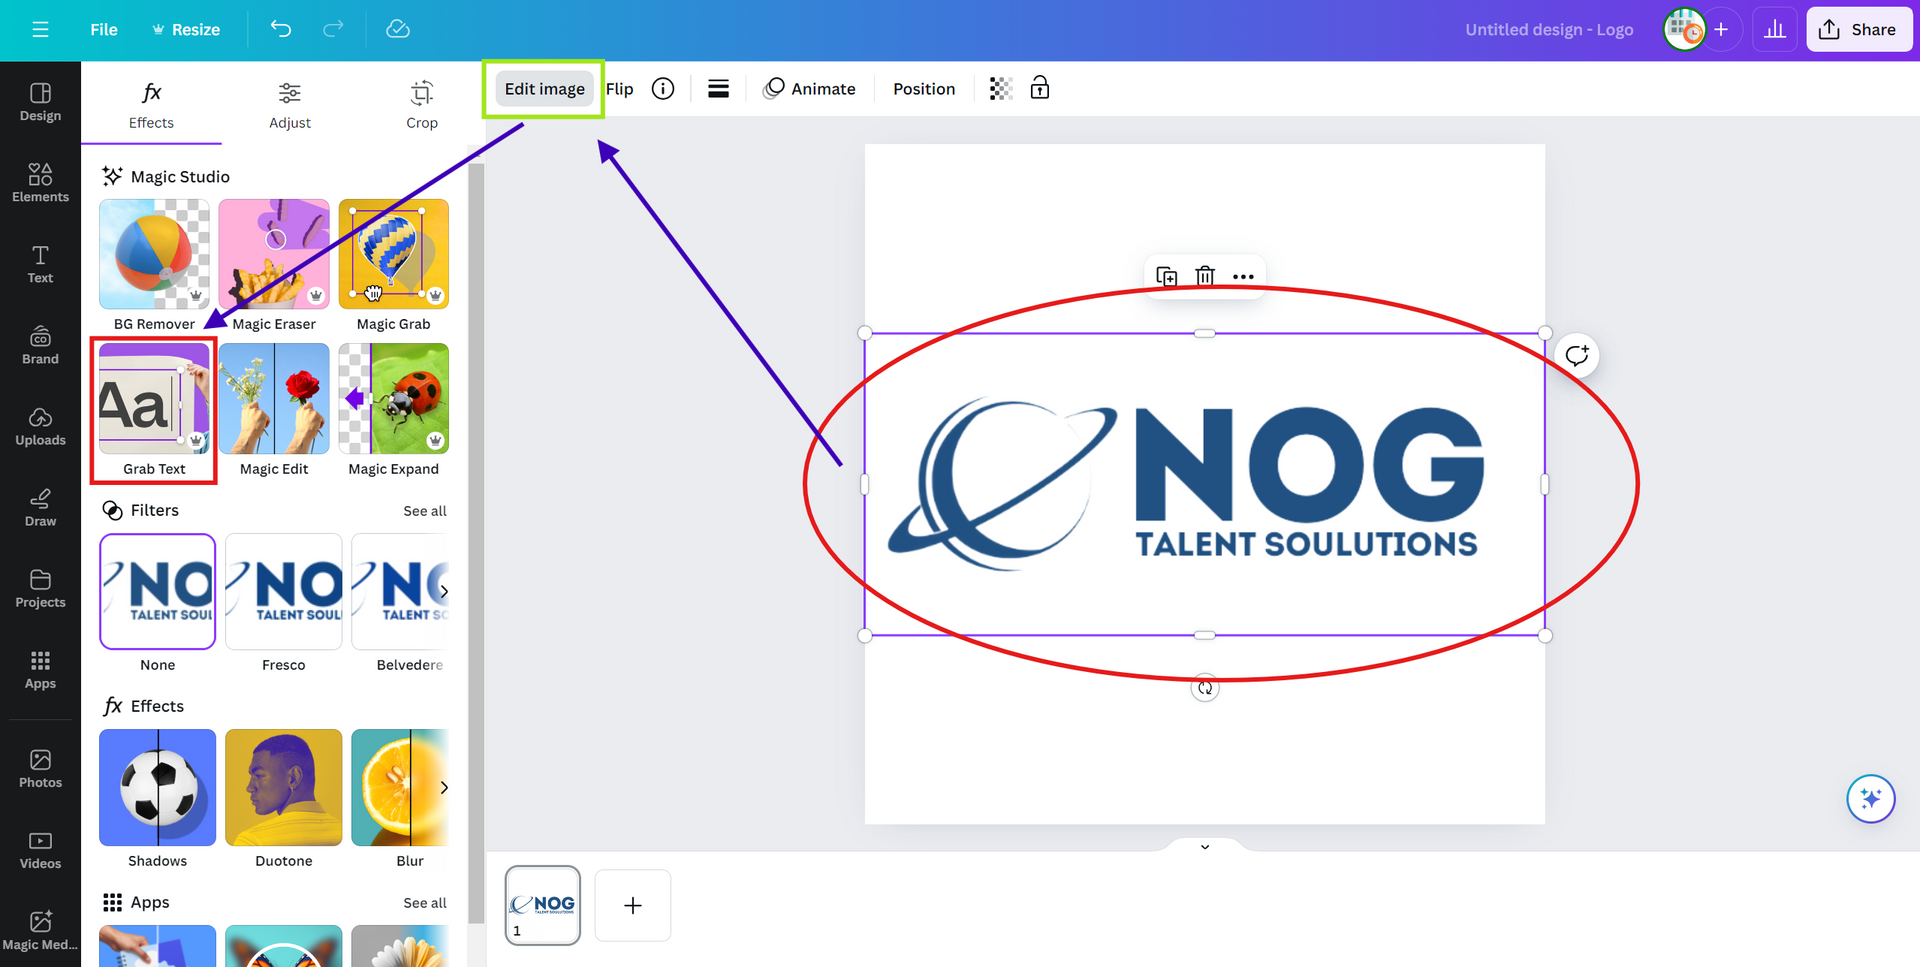Screen dimensions: 1920x967
Task: Open the Uploads sidebar panel
Action: (x=40, y=426)
